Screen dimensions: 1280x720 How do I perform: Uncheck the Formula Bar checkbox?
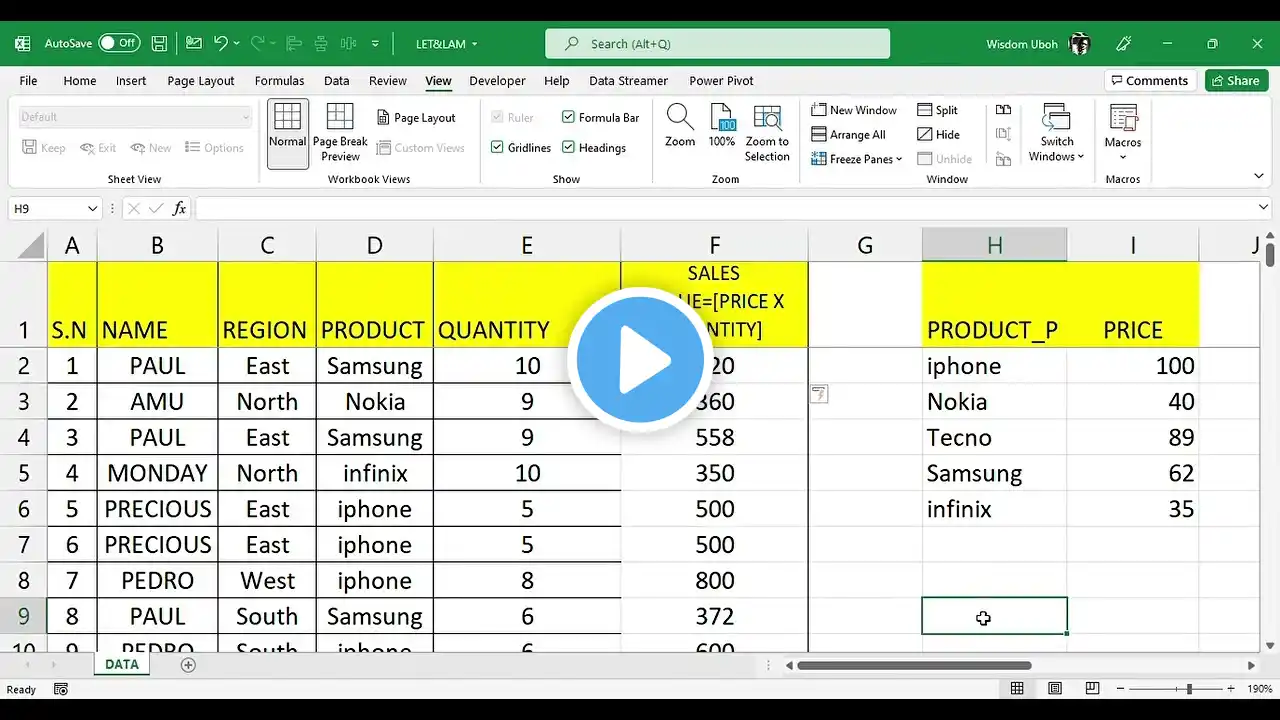coord(569,118)
